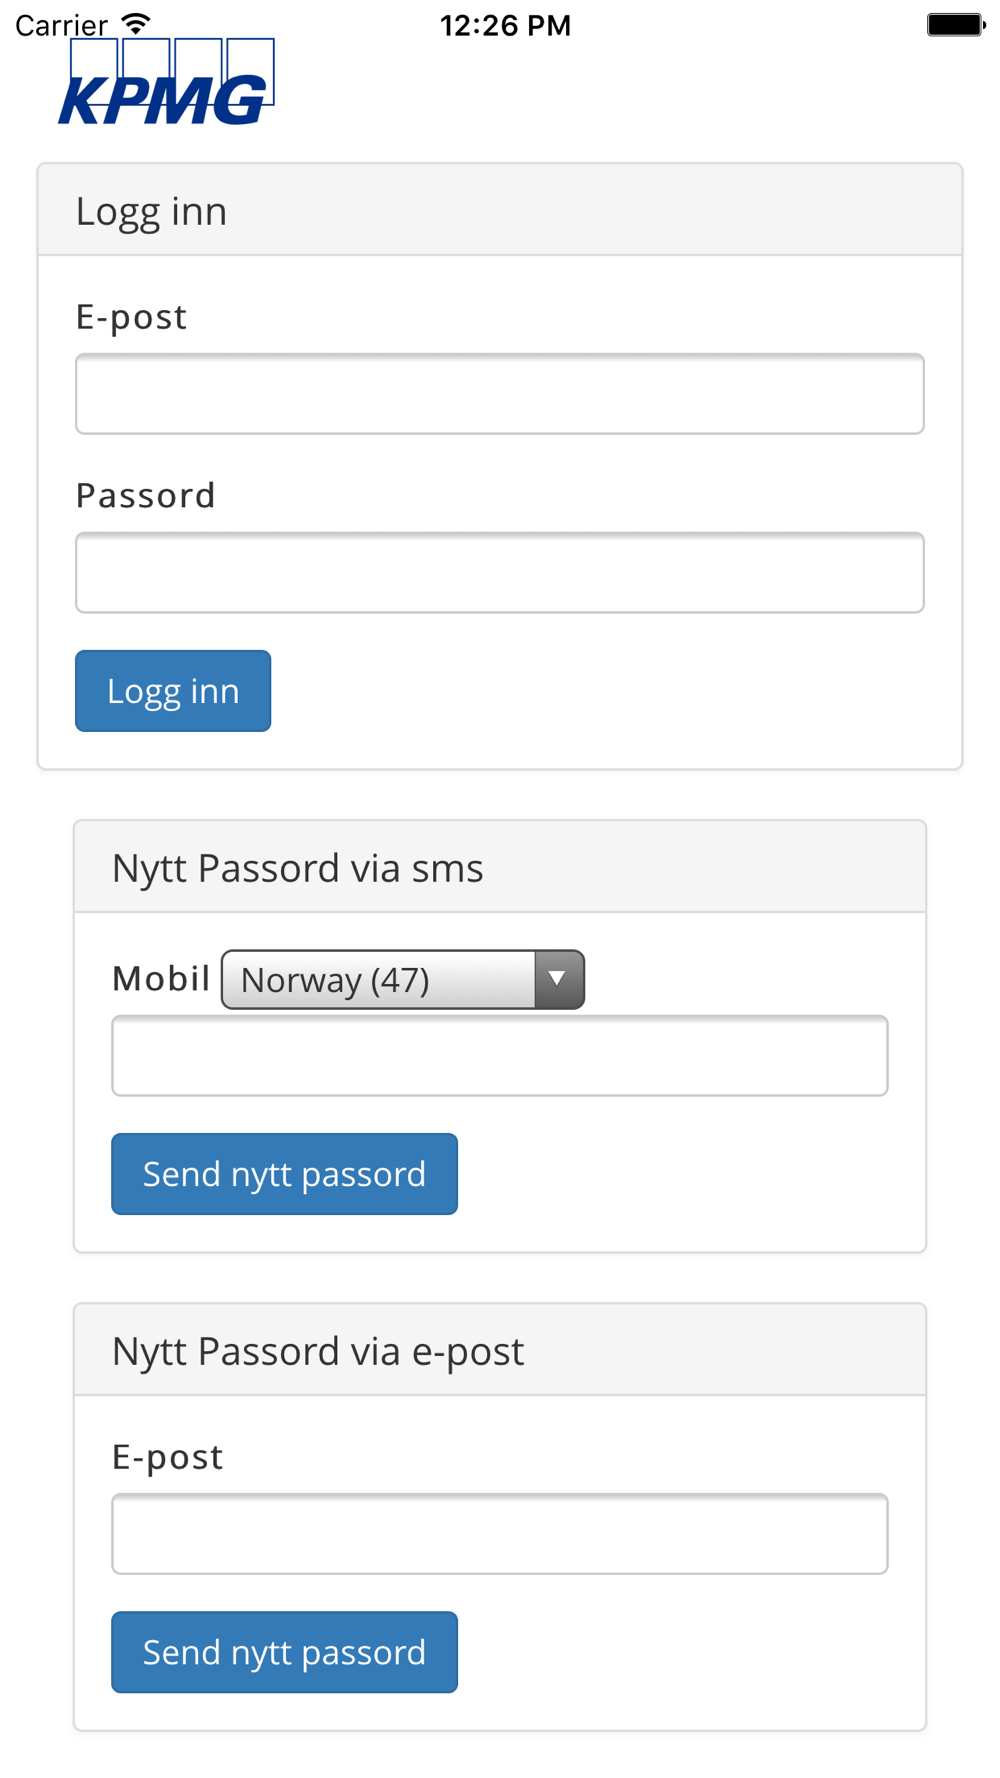The height and width of the screenshot is (1778, 1000).
Task: Tap the KPMG logo
Action: [166, 82]
